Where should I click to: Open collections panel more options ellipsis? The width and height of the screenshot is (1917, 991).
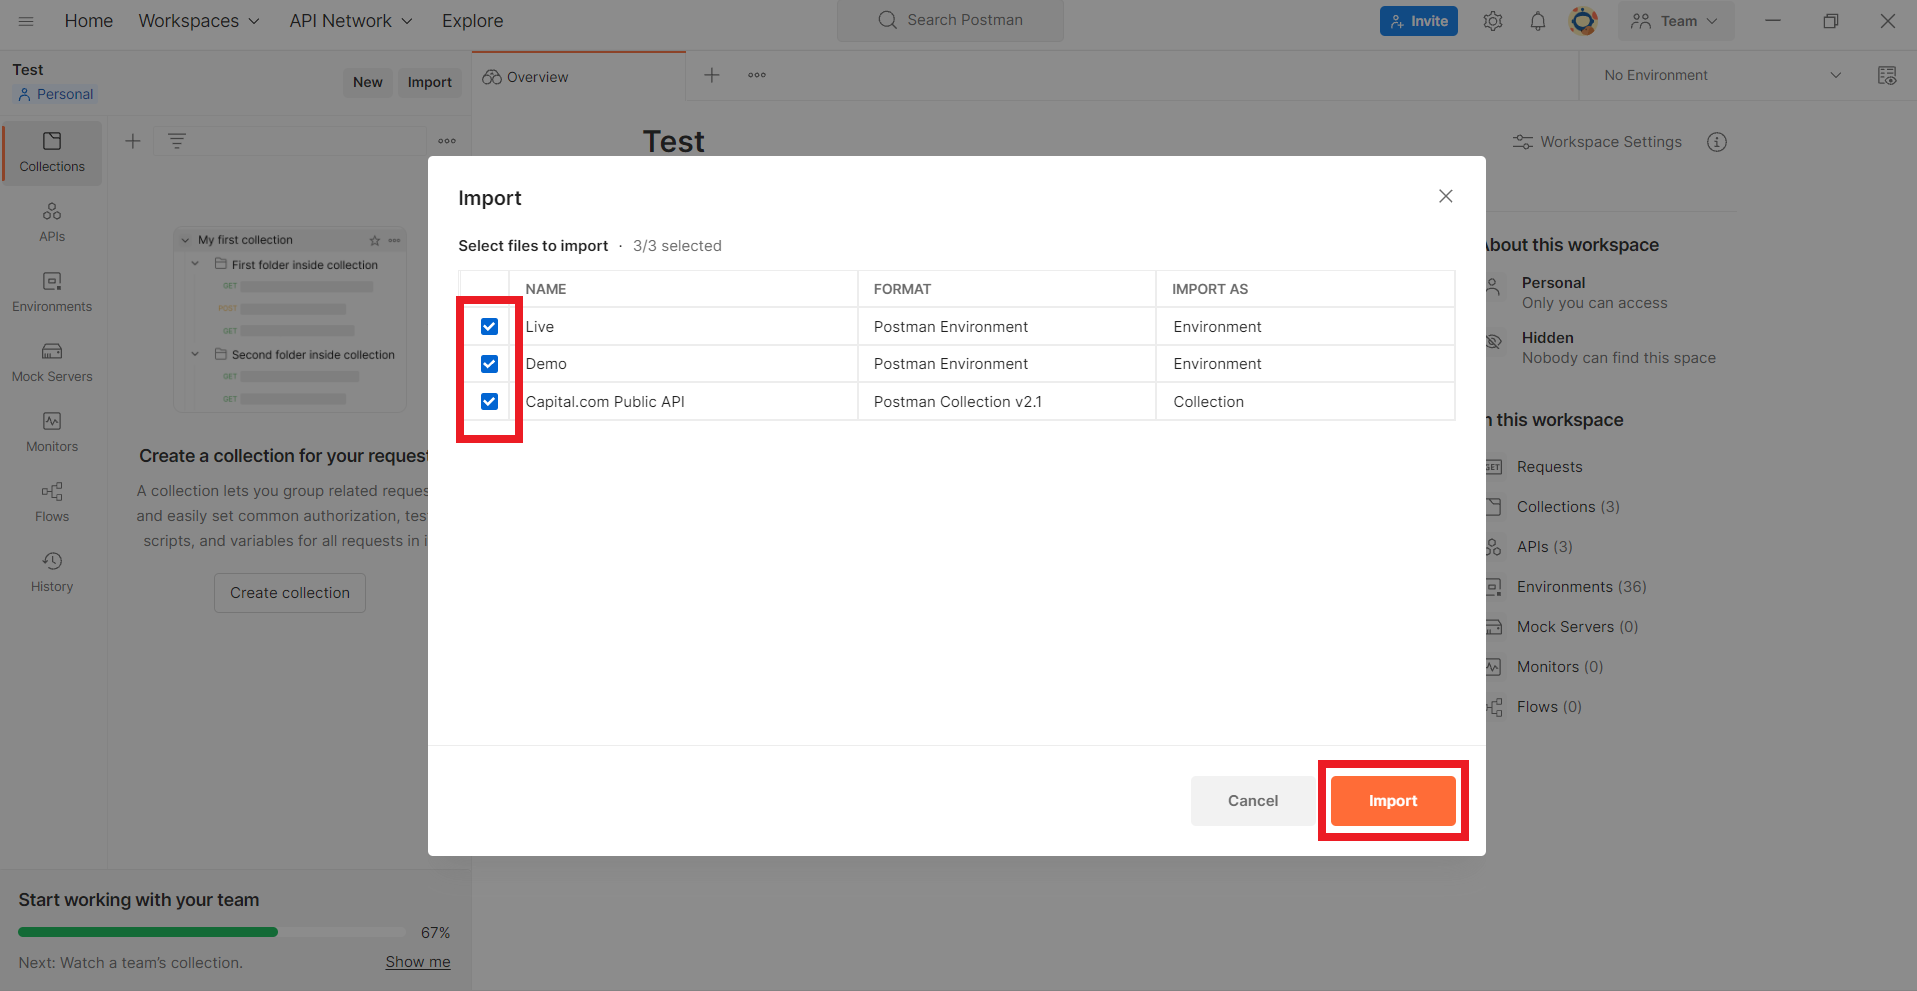pyautogui.click(x=447, y=141)
